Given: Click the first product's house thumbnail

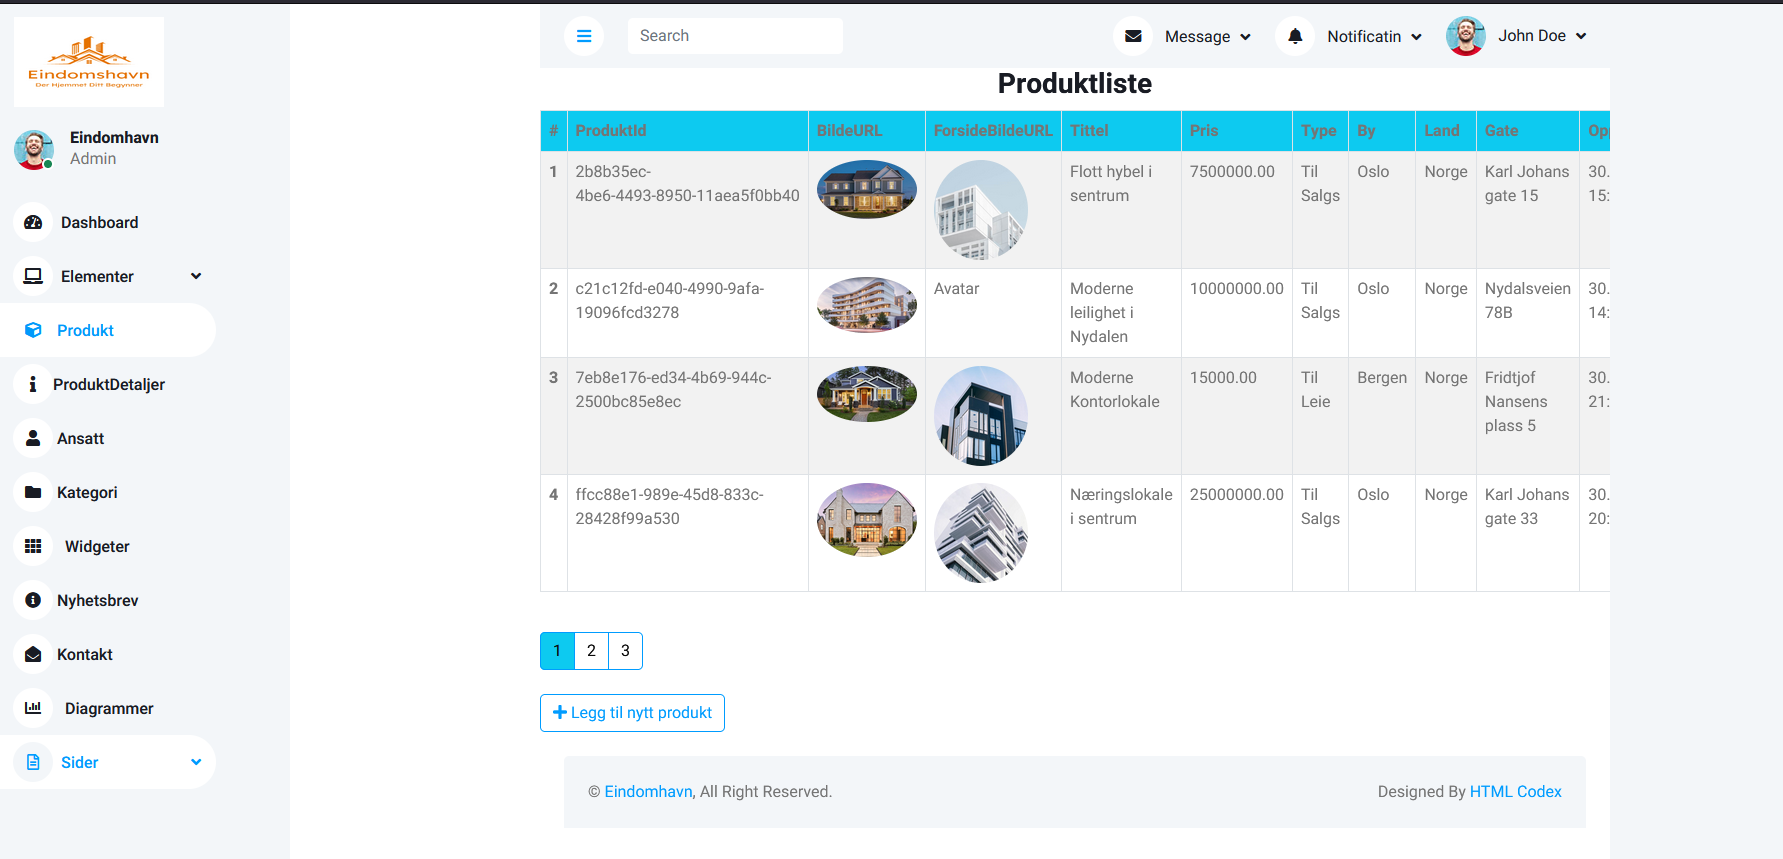Looking at the screenshot, I should point(866,189).
